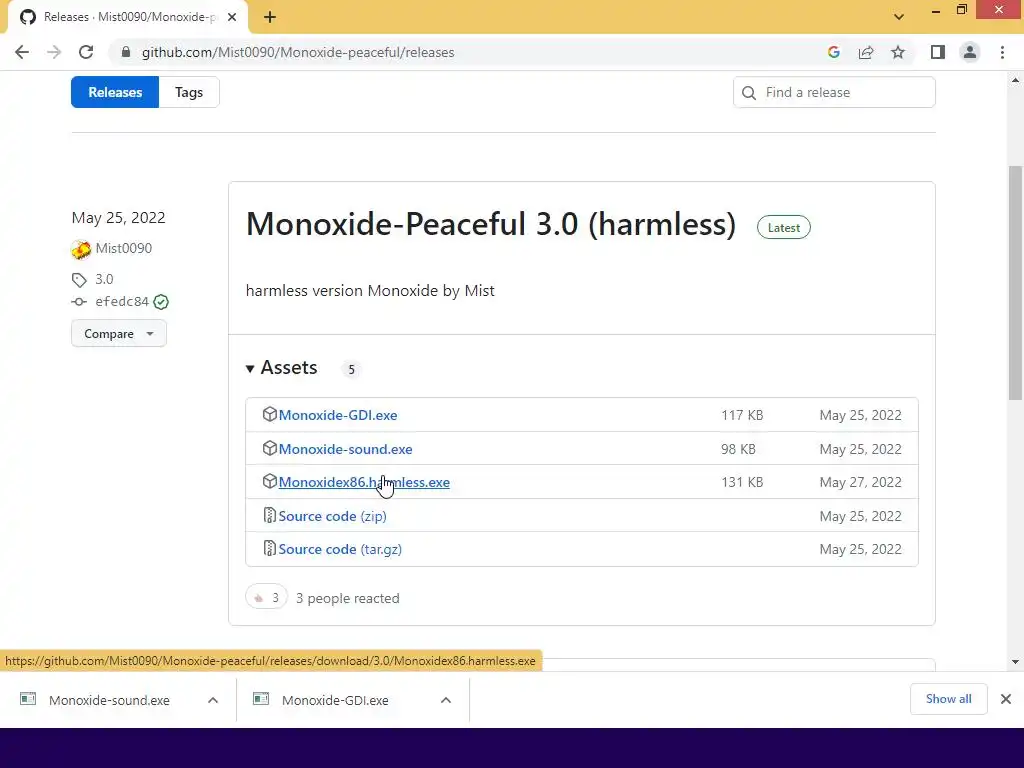Select the Releases browser tab
This screenshot has height=768, width=1024.
(x=127, y=17)
